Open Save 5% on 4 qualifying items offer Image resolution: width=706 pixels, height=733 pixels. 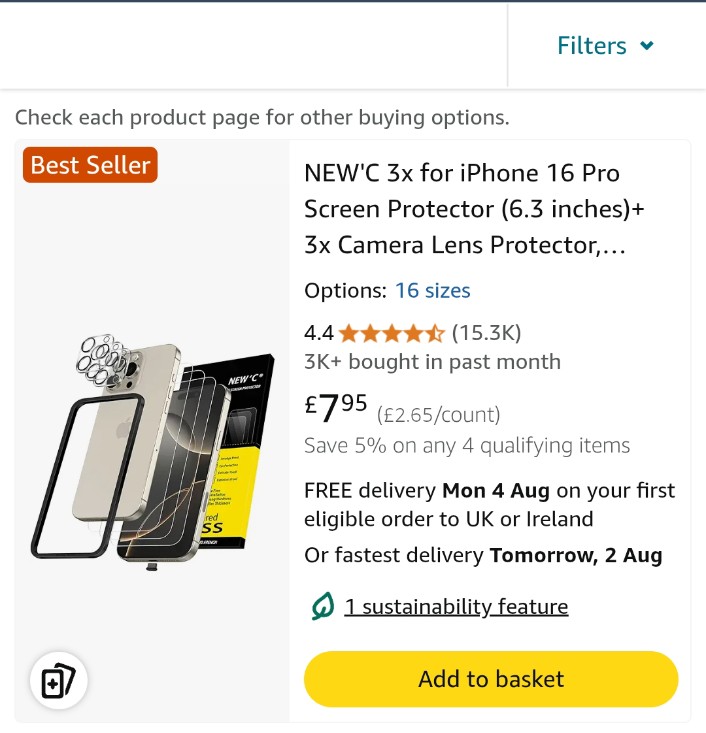click(467, 446)
